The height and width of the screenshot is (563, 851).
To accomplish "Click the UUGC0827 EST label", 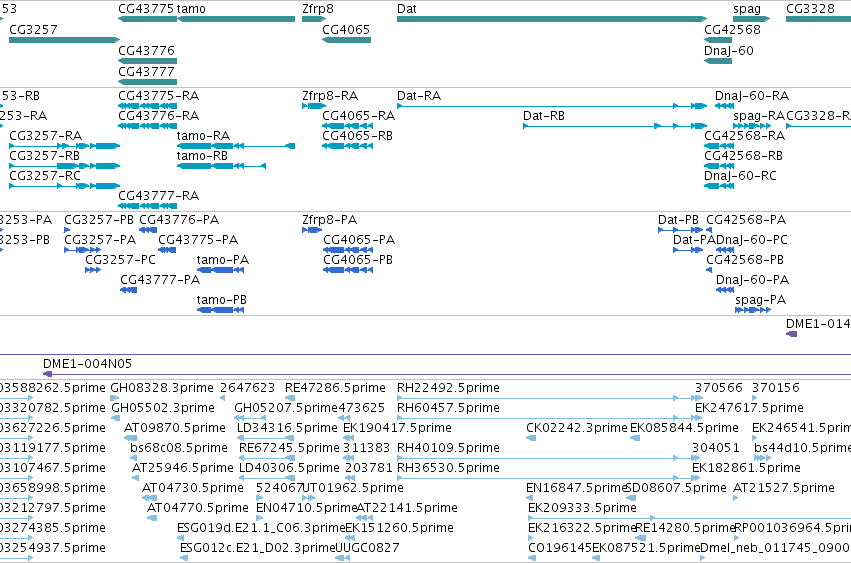I will (367, 548).
